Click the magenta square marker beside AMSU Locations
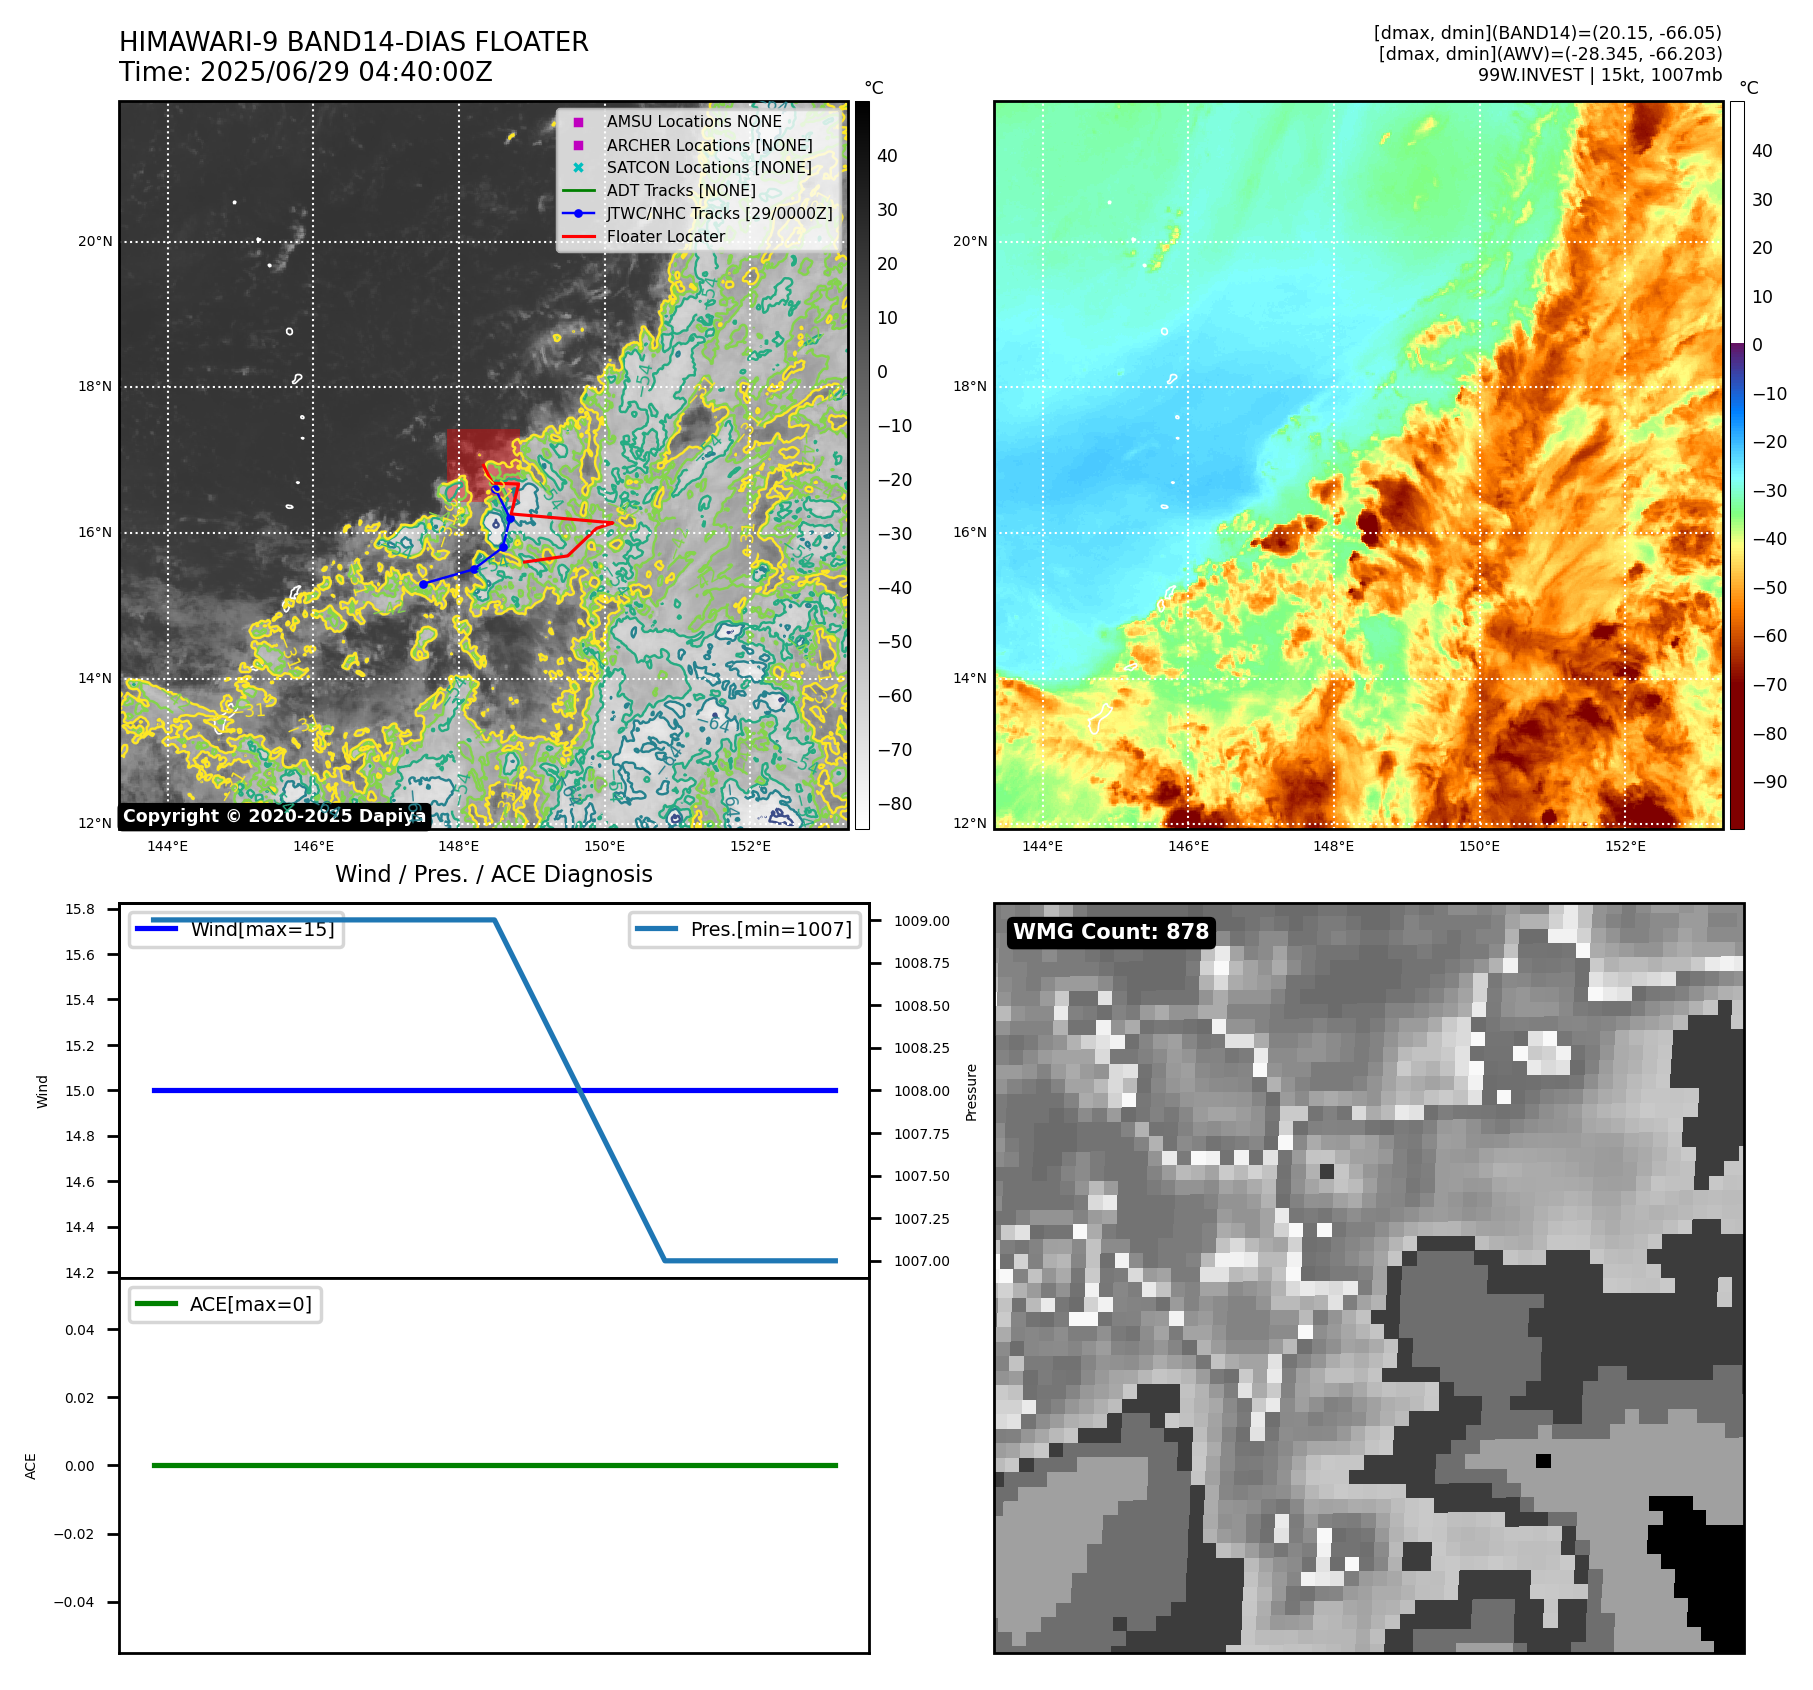This screenshot has width=1813, height=1690. click(578, 122)
